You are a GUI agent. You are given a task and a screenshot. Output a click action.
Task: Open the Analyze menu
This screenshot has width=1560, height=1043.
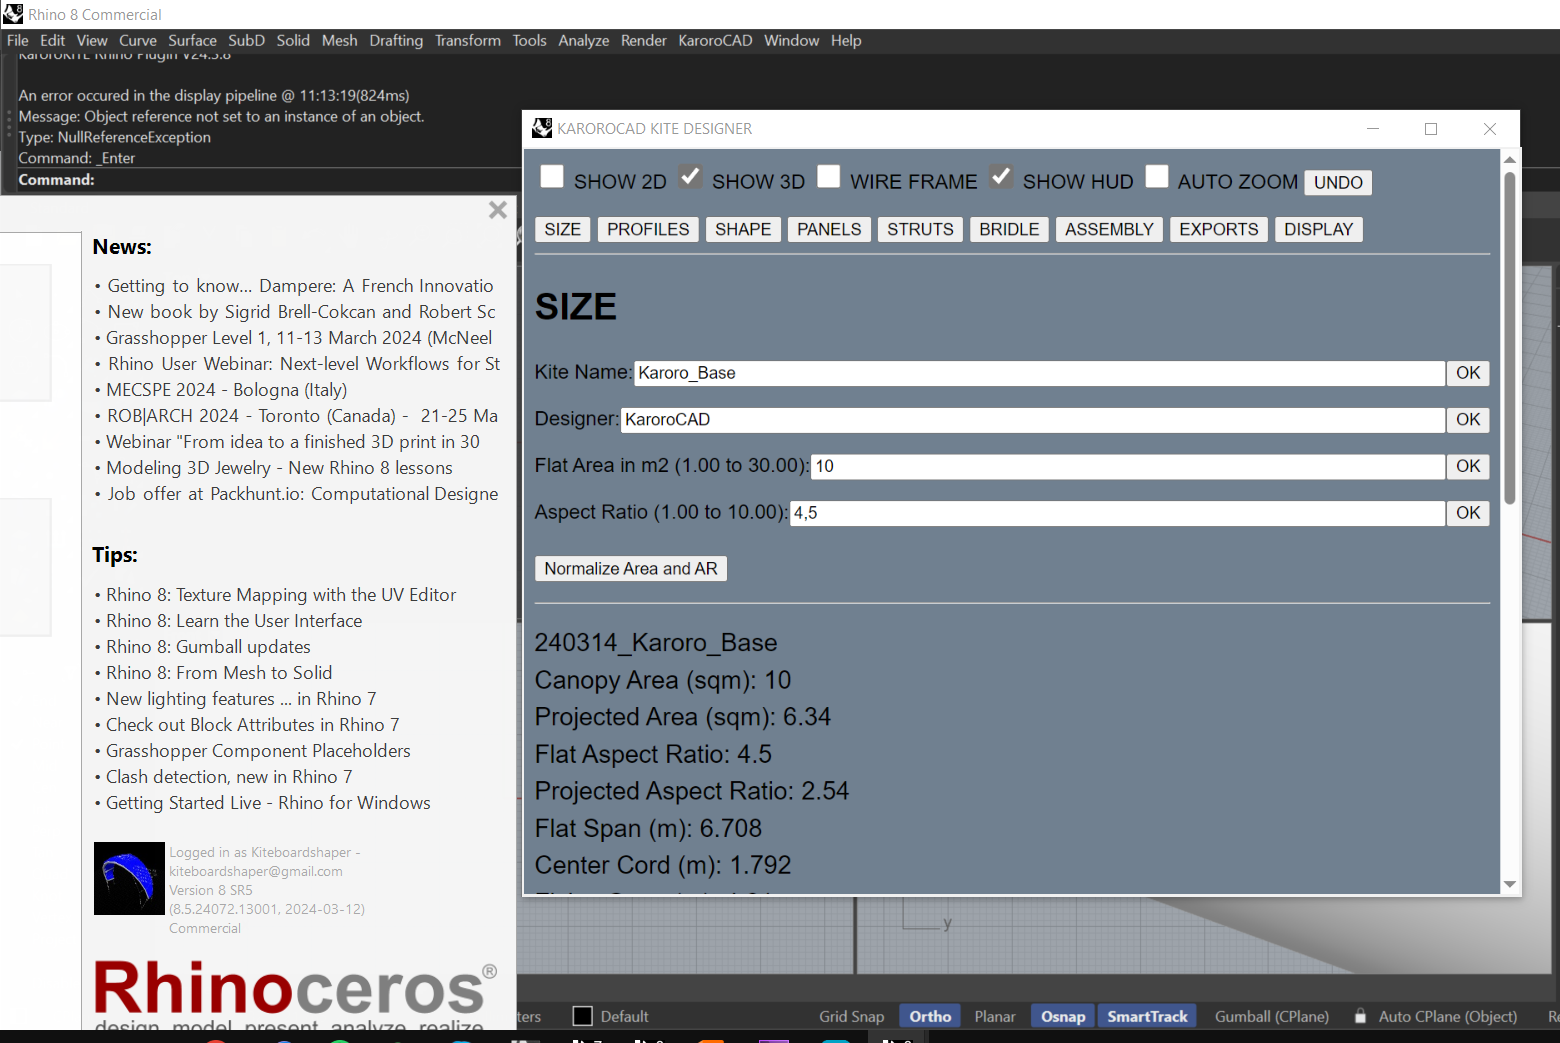pos(584,40)
